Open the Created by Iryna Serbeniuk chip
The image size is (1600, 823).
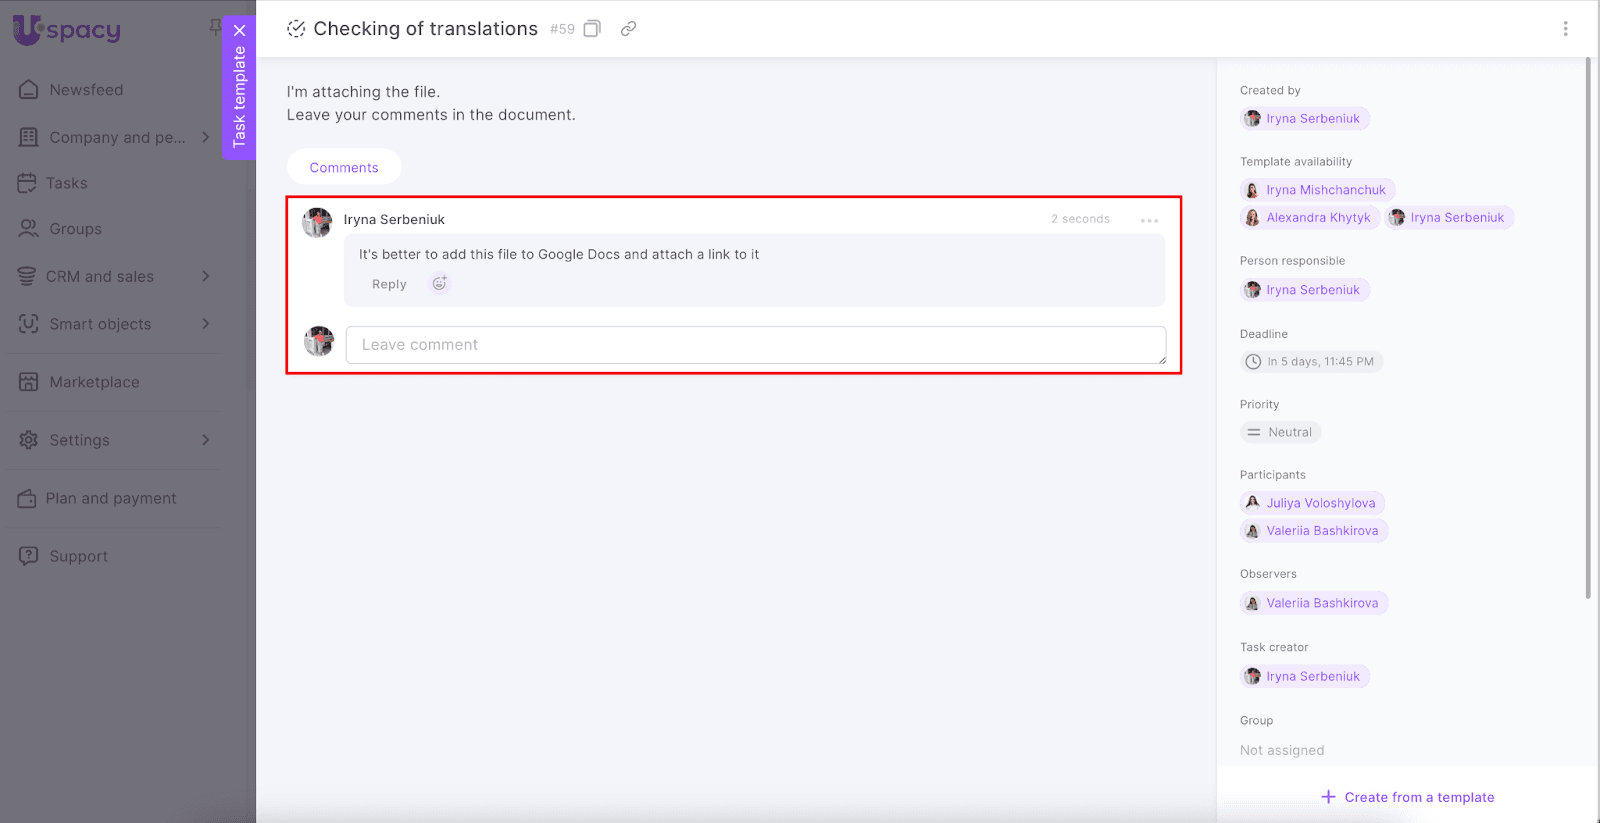click(x=1304, y=119)
